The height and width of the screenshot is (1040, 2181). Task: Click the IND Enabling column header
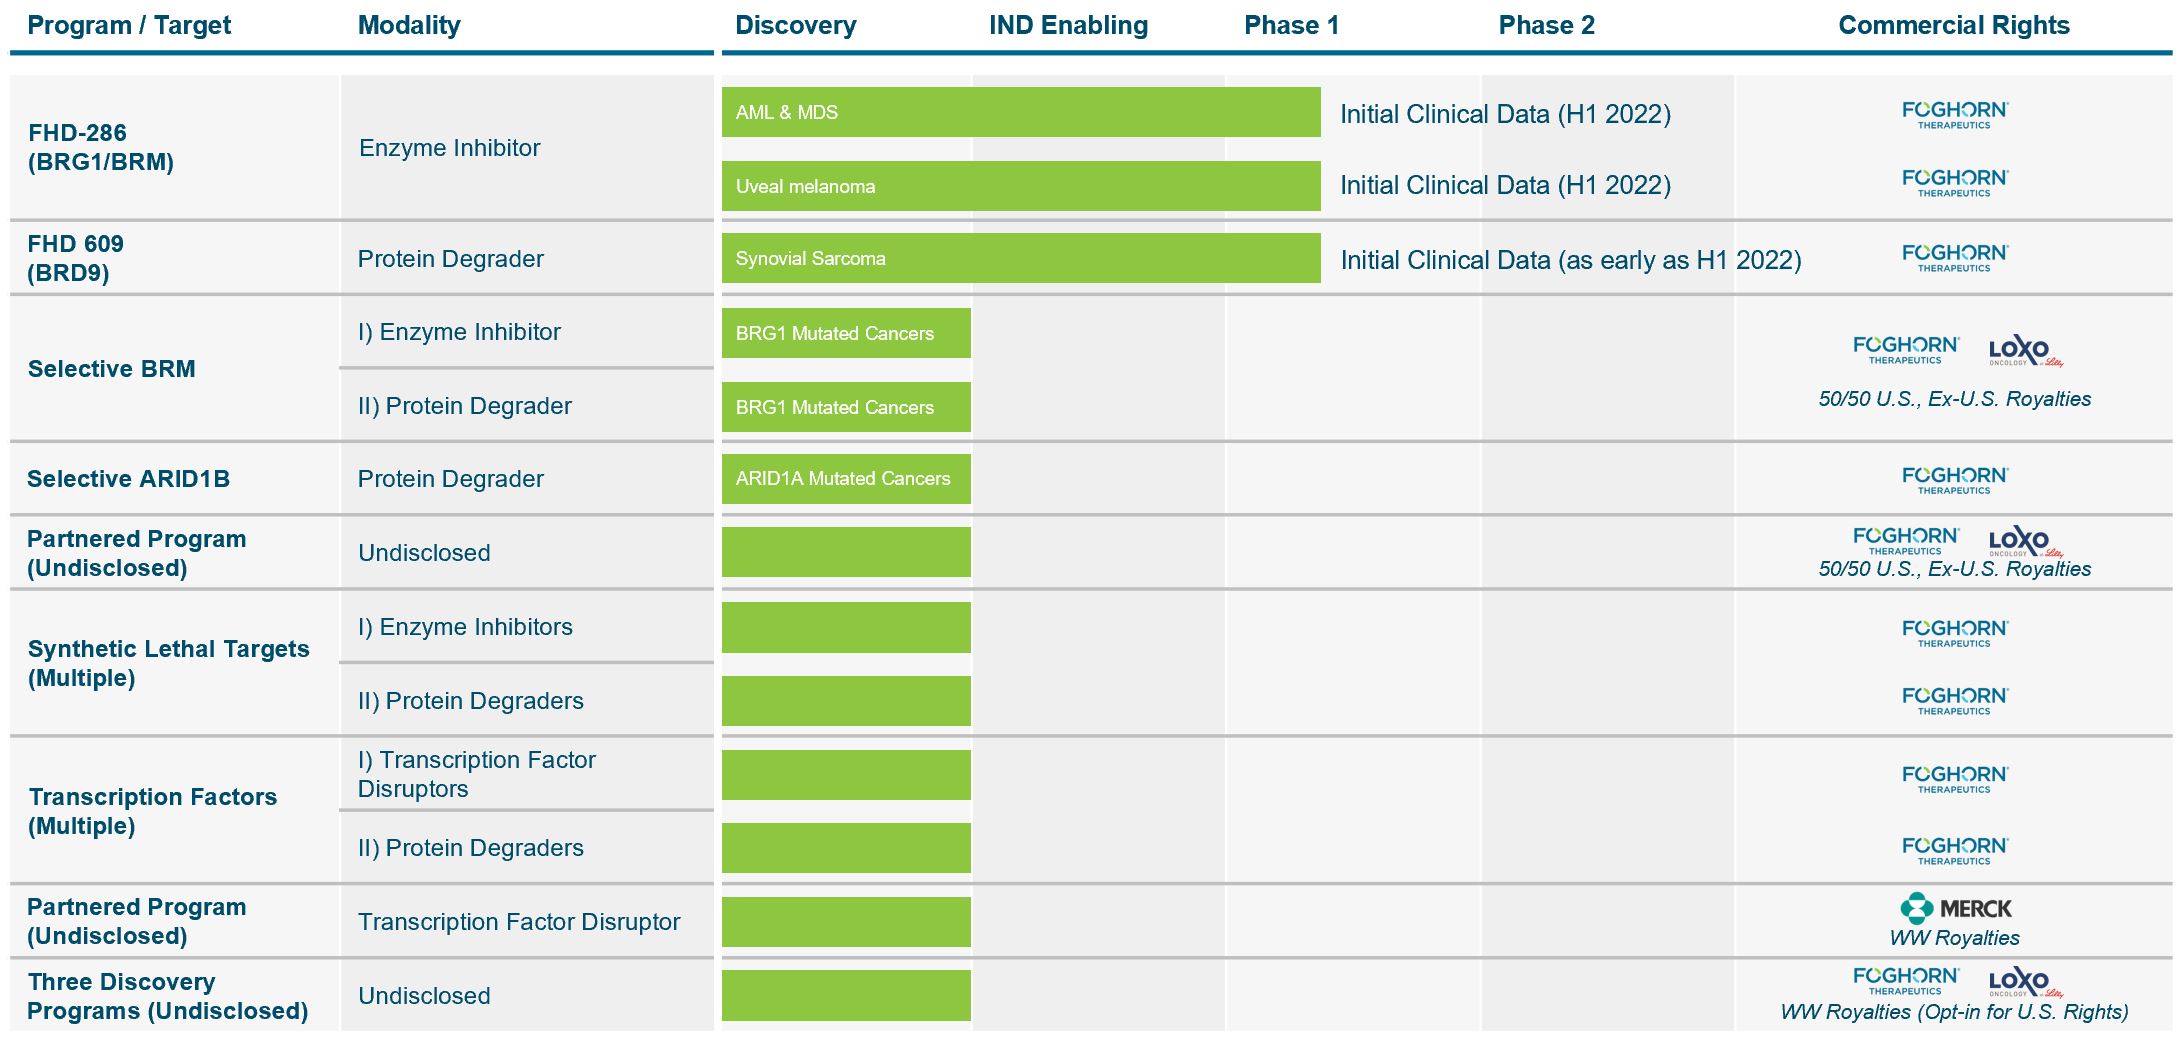point(1068,25)
